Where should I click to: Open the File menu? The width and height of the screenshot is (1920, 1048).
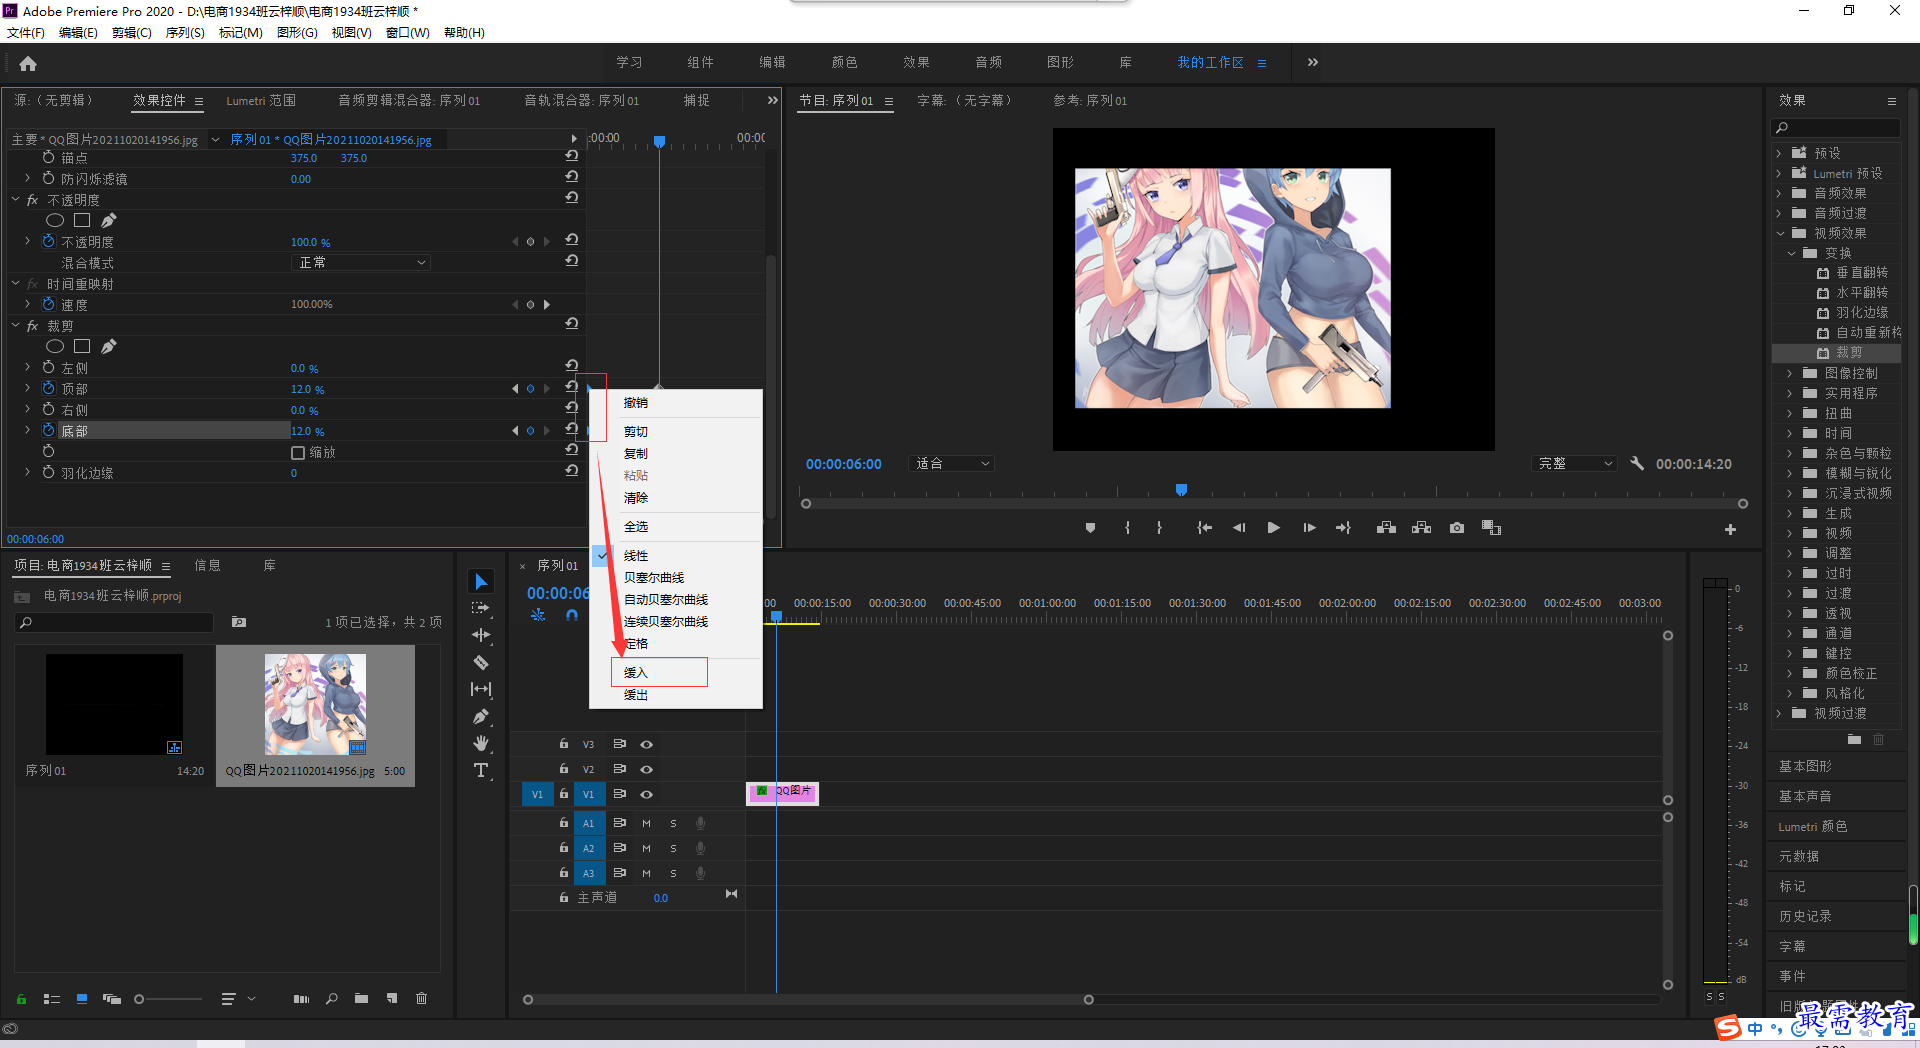pos(26,32)
